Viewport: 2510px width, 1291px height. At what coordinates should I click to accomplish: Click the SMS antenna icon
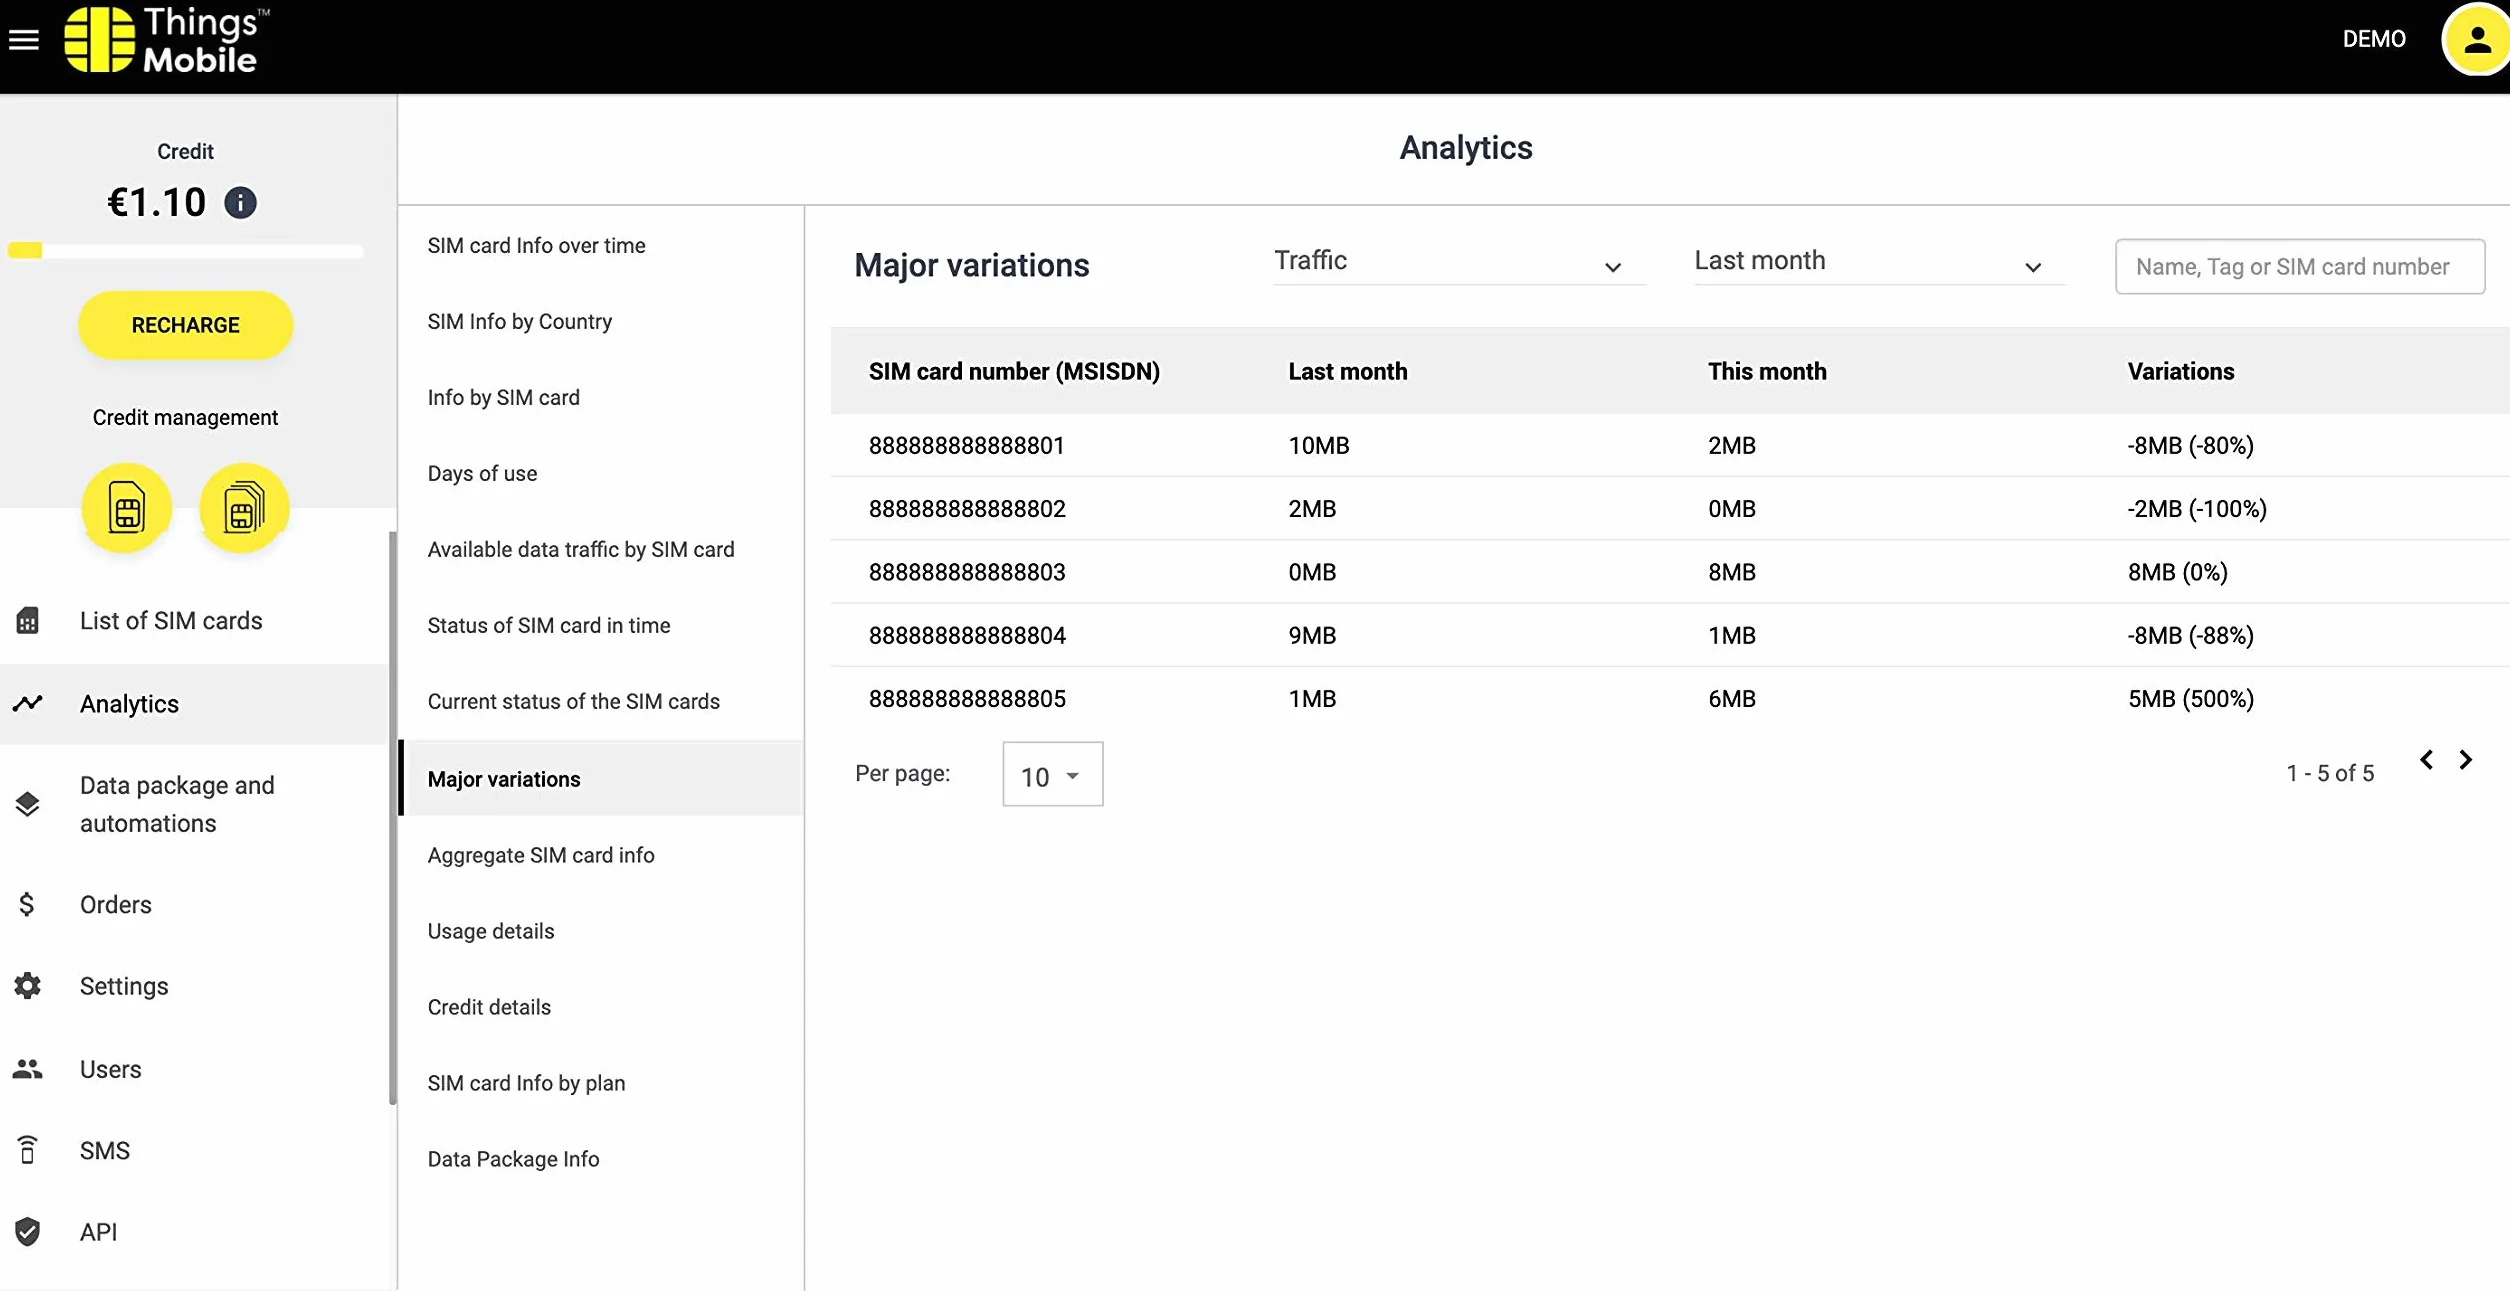tap(28, 1151)
